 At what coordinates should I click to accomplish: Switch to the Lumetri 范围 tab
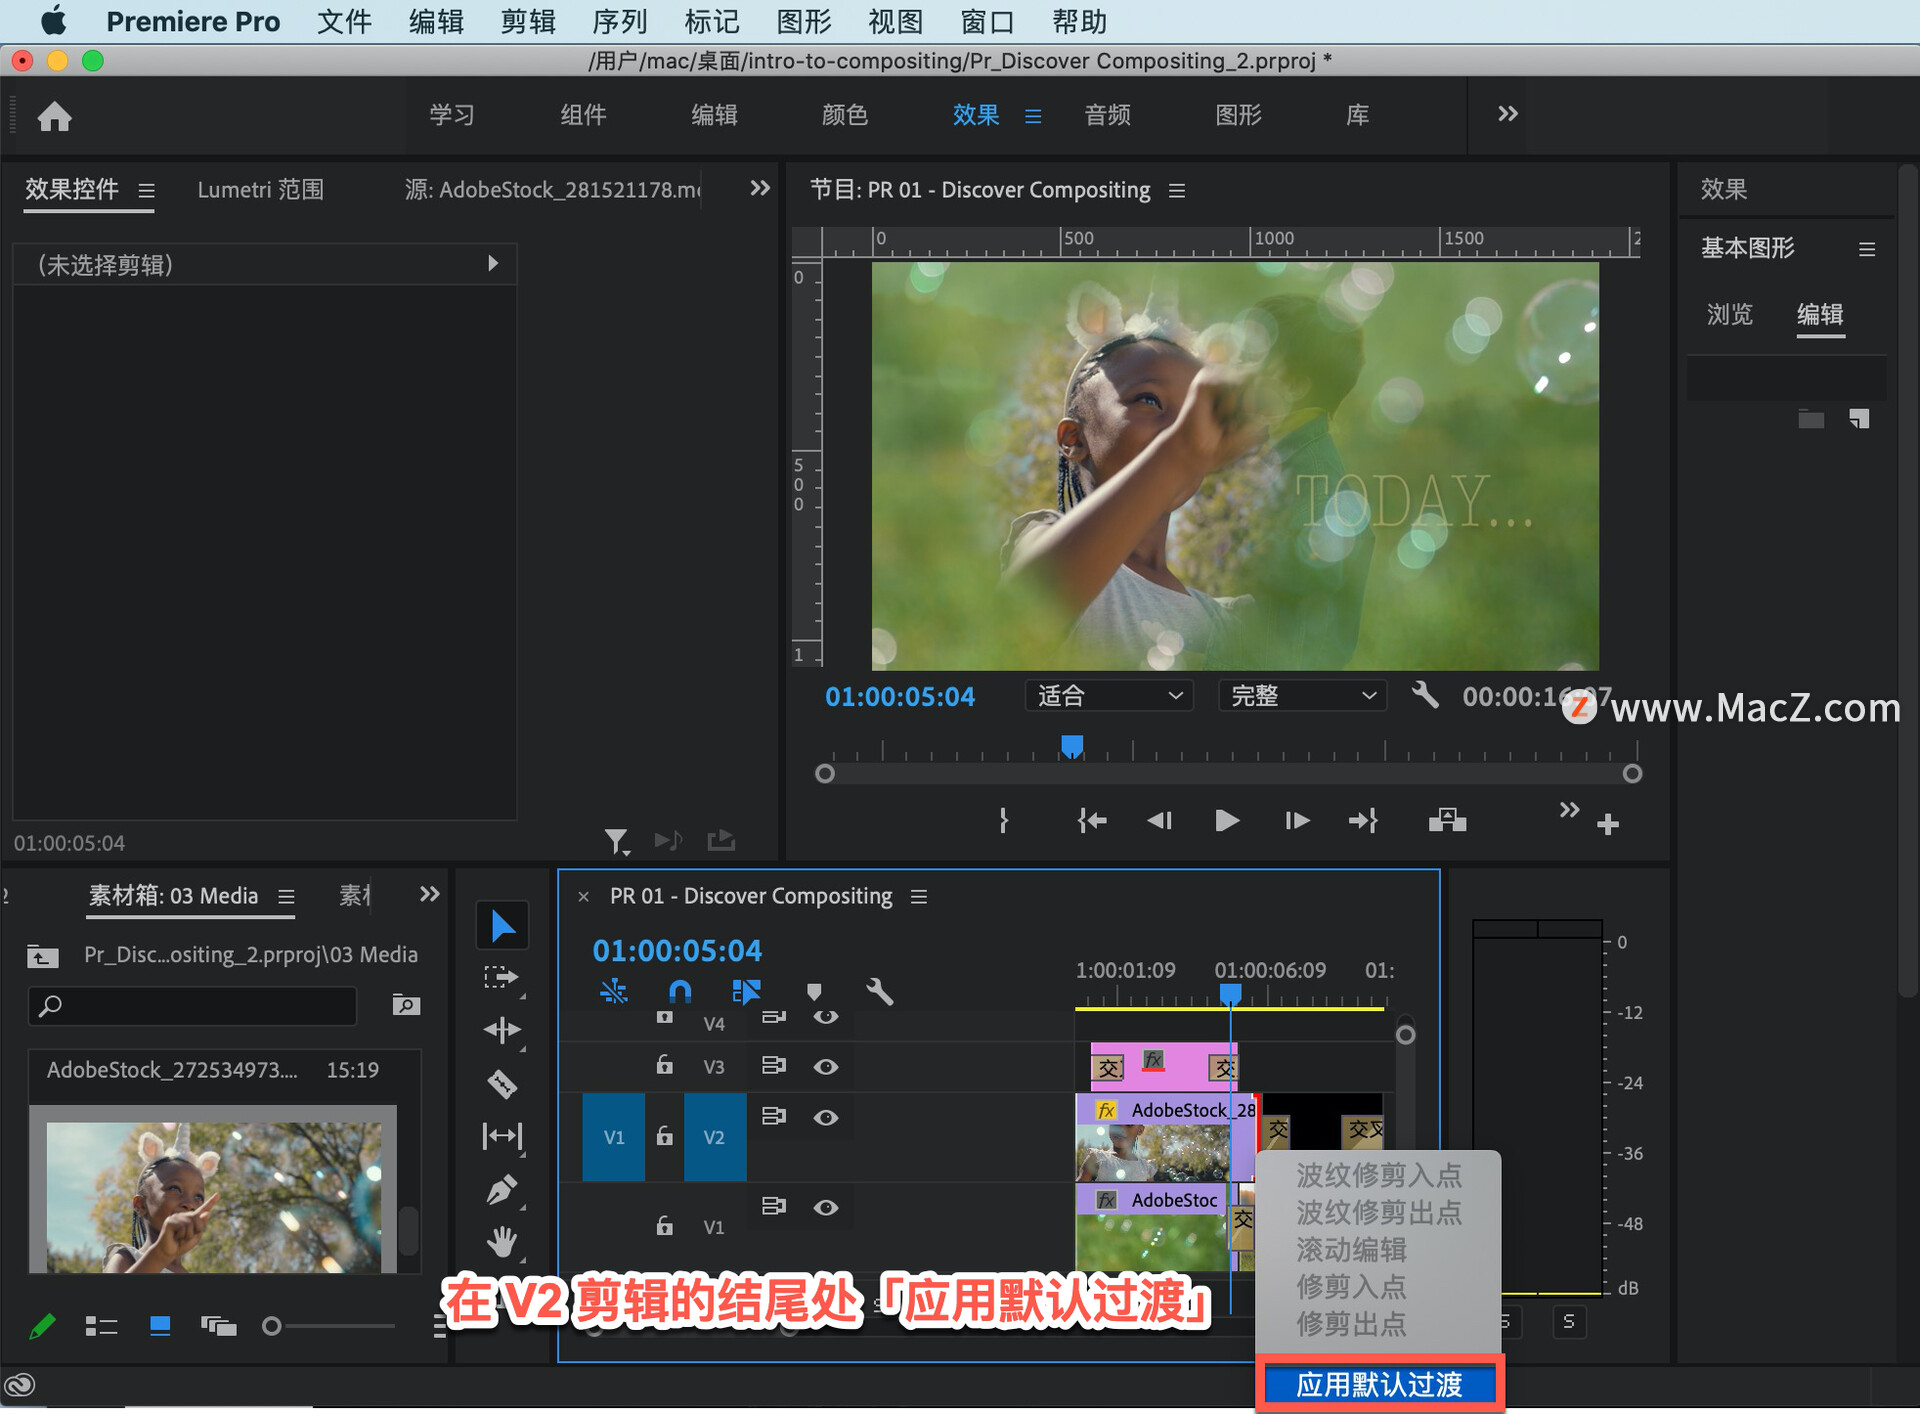pyautogui.click(x=261, y=190)
